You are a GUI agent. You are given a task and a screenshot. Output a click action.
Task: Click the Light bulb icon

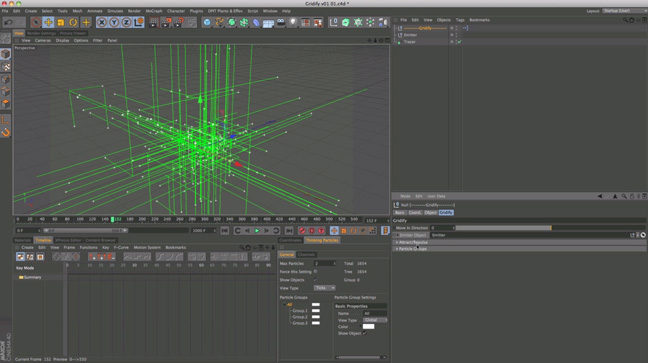click(293, 22)
